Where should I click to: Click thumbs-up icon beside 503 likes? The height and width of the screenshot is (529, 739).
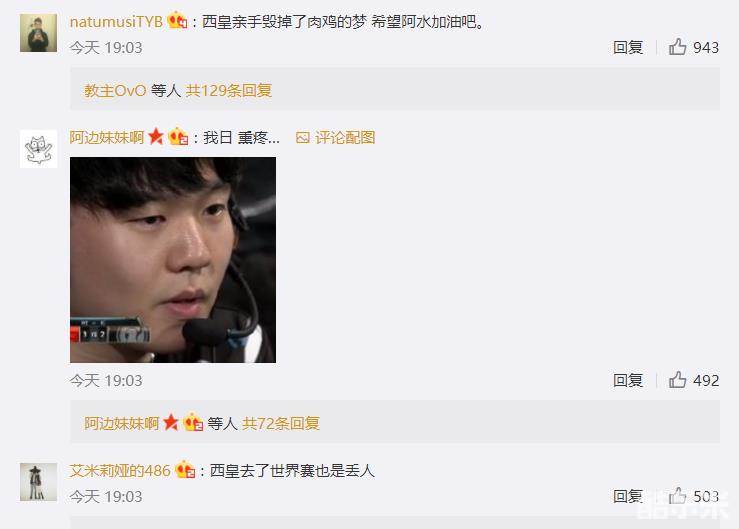[x=677, y=496]
